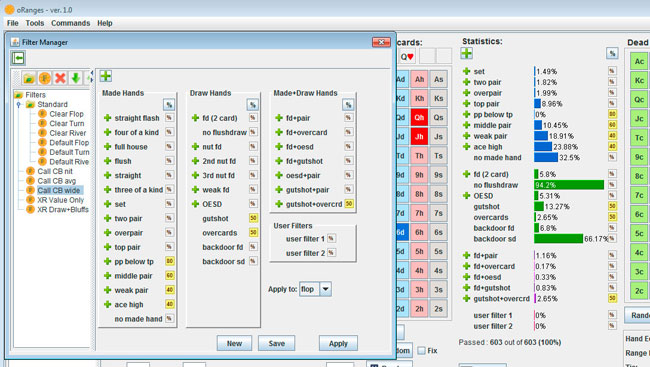
Task: Click the Apply button
Action: tap(338, 343)
